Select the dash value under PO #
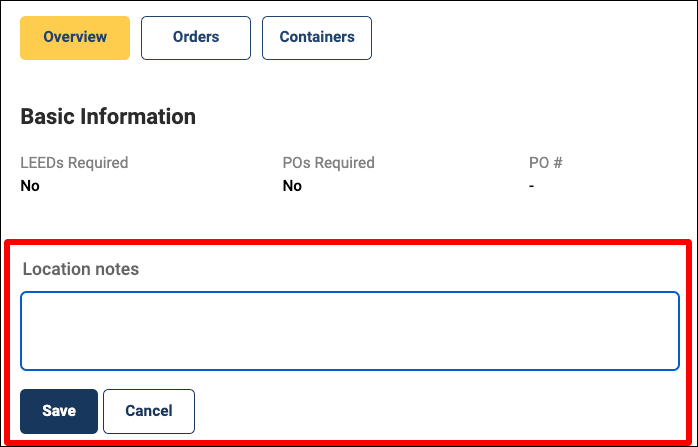Image resolution: width=698 pixels, height=447 pixels. [532, 186]
